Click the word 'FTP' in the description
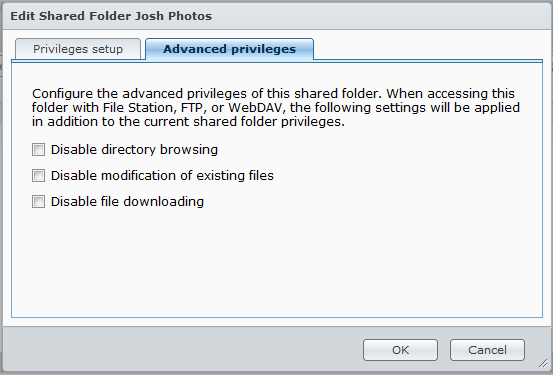This screenshot has height=375, width=553. [x=193, y=108]
